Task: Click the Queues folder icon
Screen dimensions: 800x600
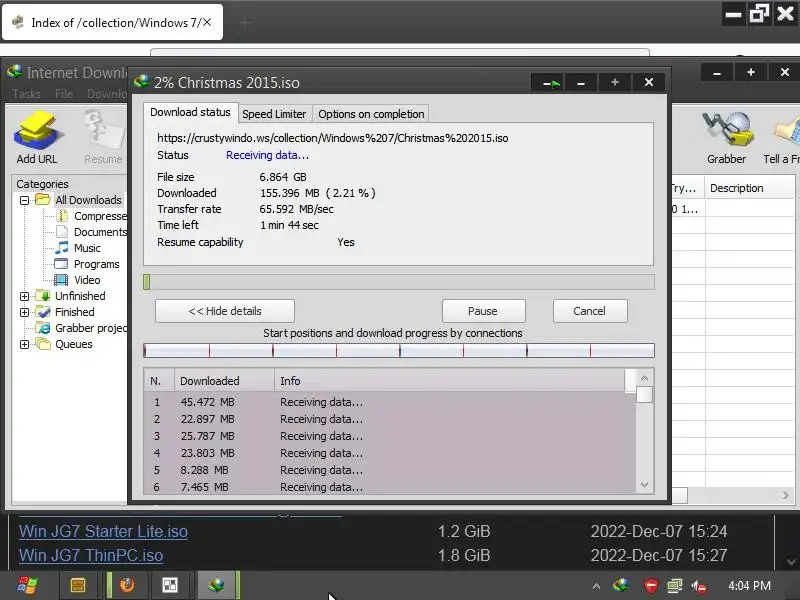Action: click(43, 344)
